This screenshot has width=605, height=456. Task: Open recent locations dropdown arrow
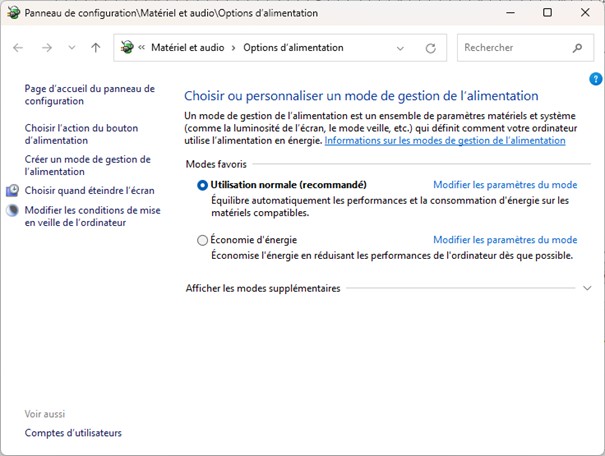tap(71, 48)
